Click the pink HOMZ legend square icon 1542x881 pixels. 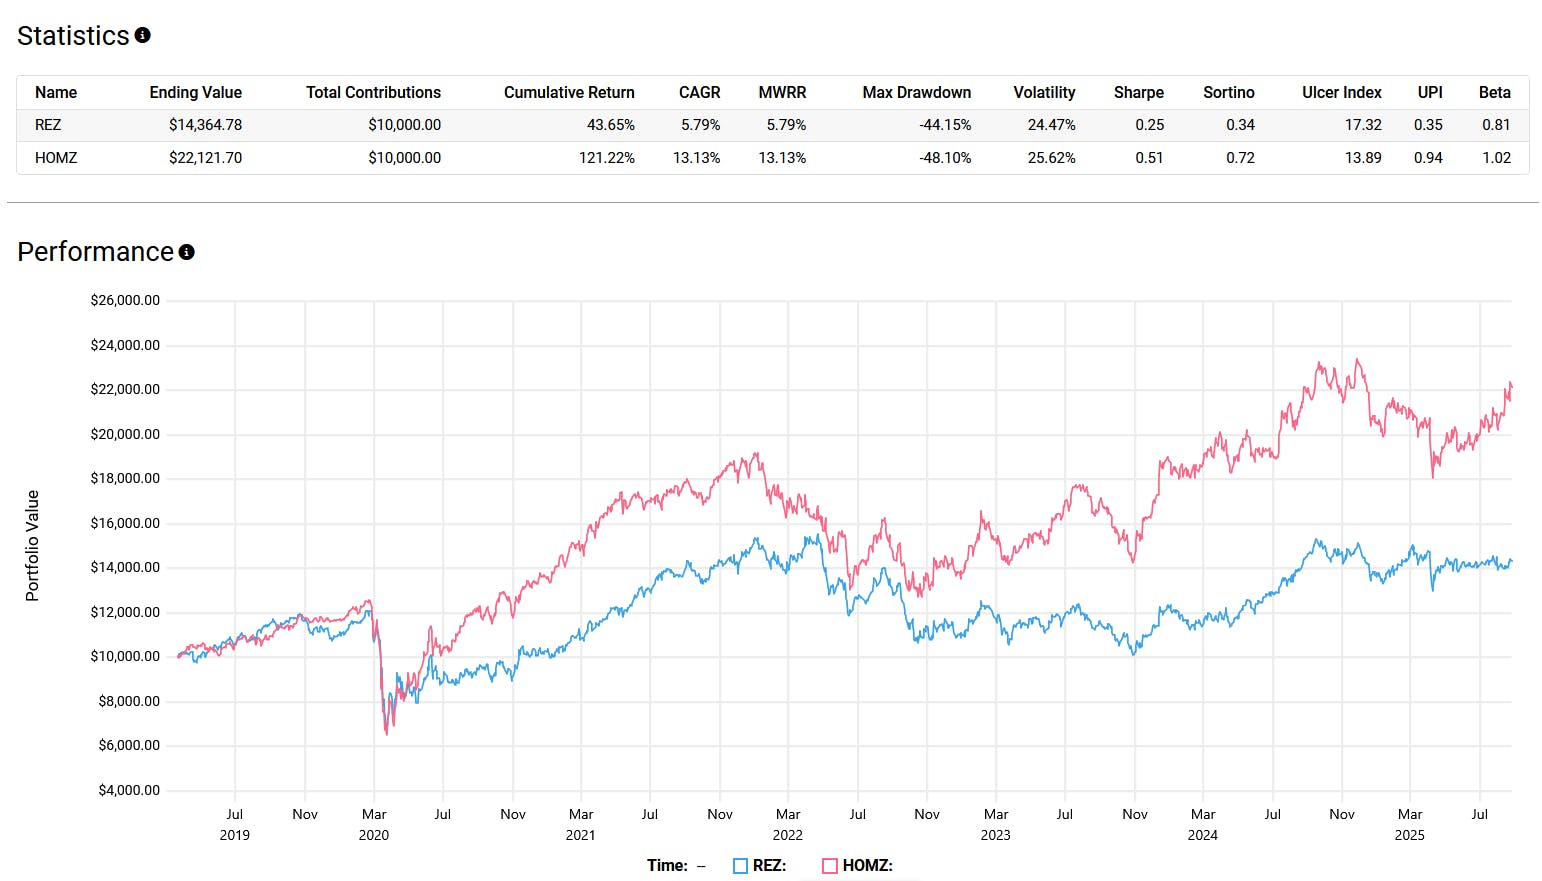click(828, 865)
